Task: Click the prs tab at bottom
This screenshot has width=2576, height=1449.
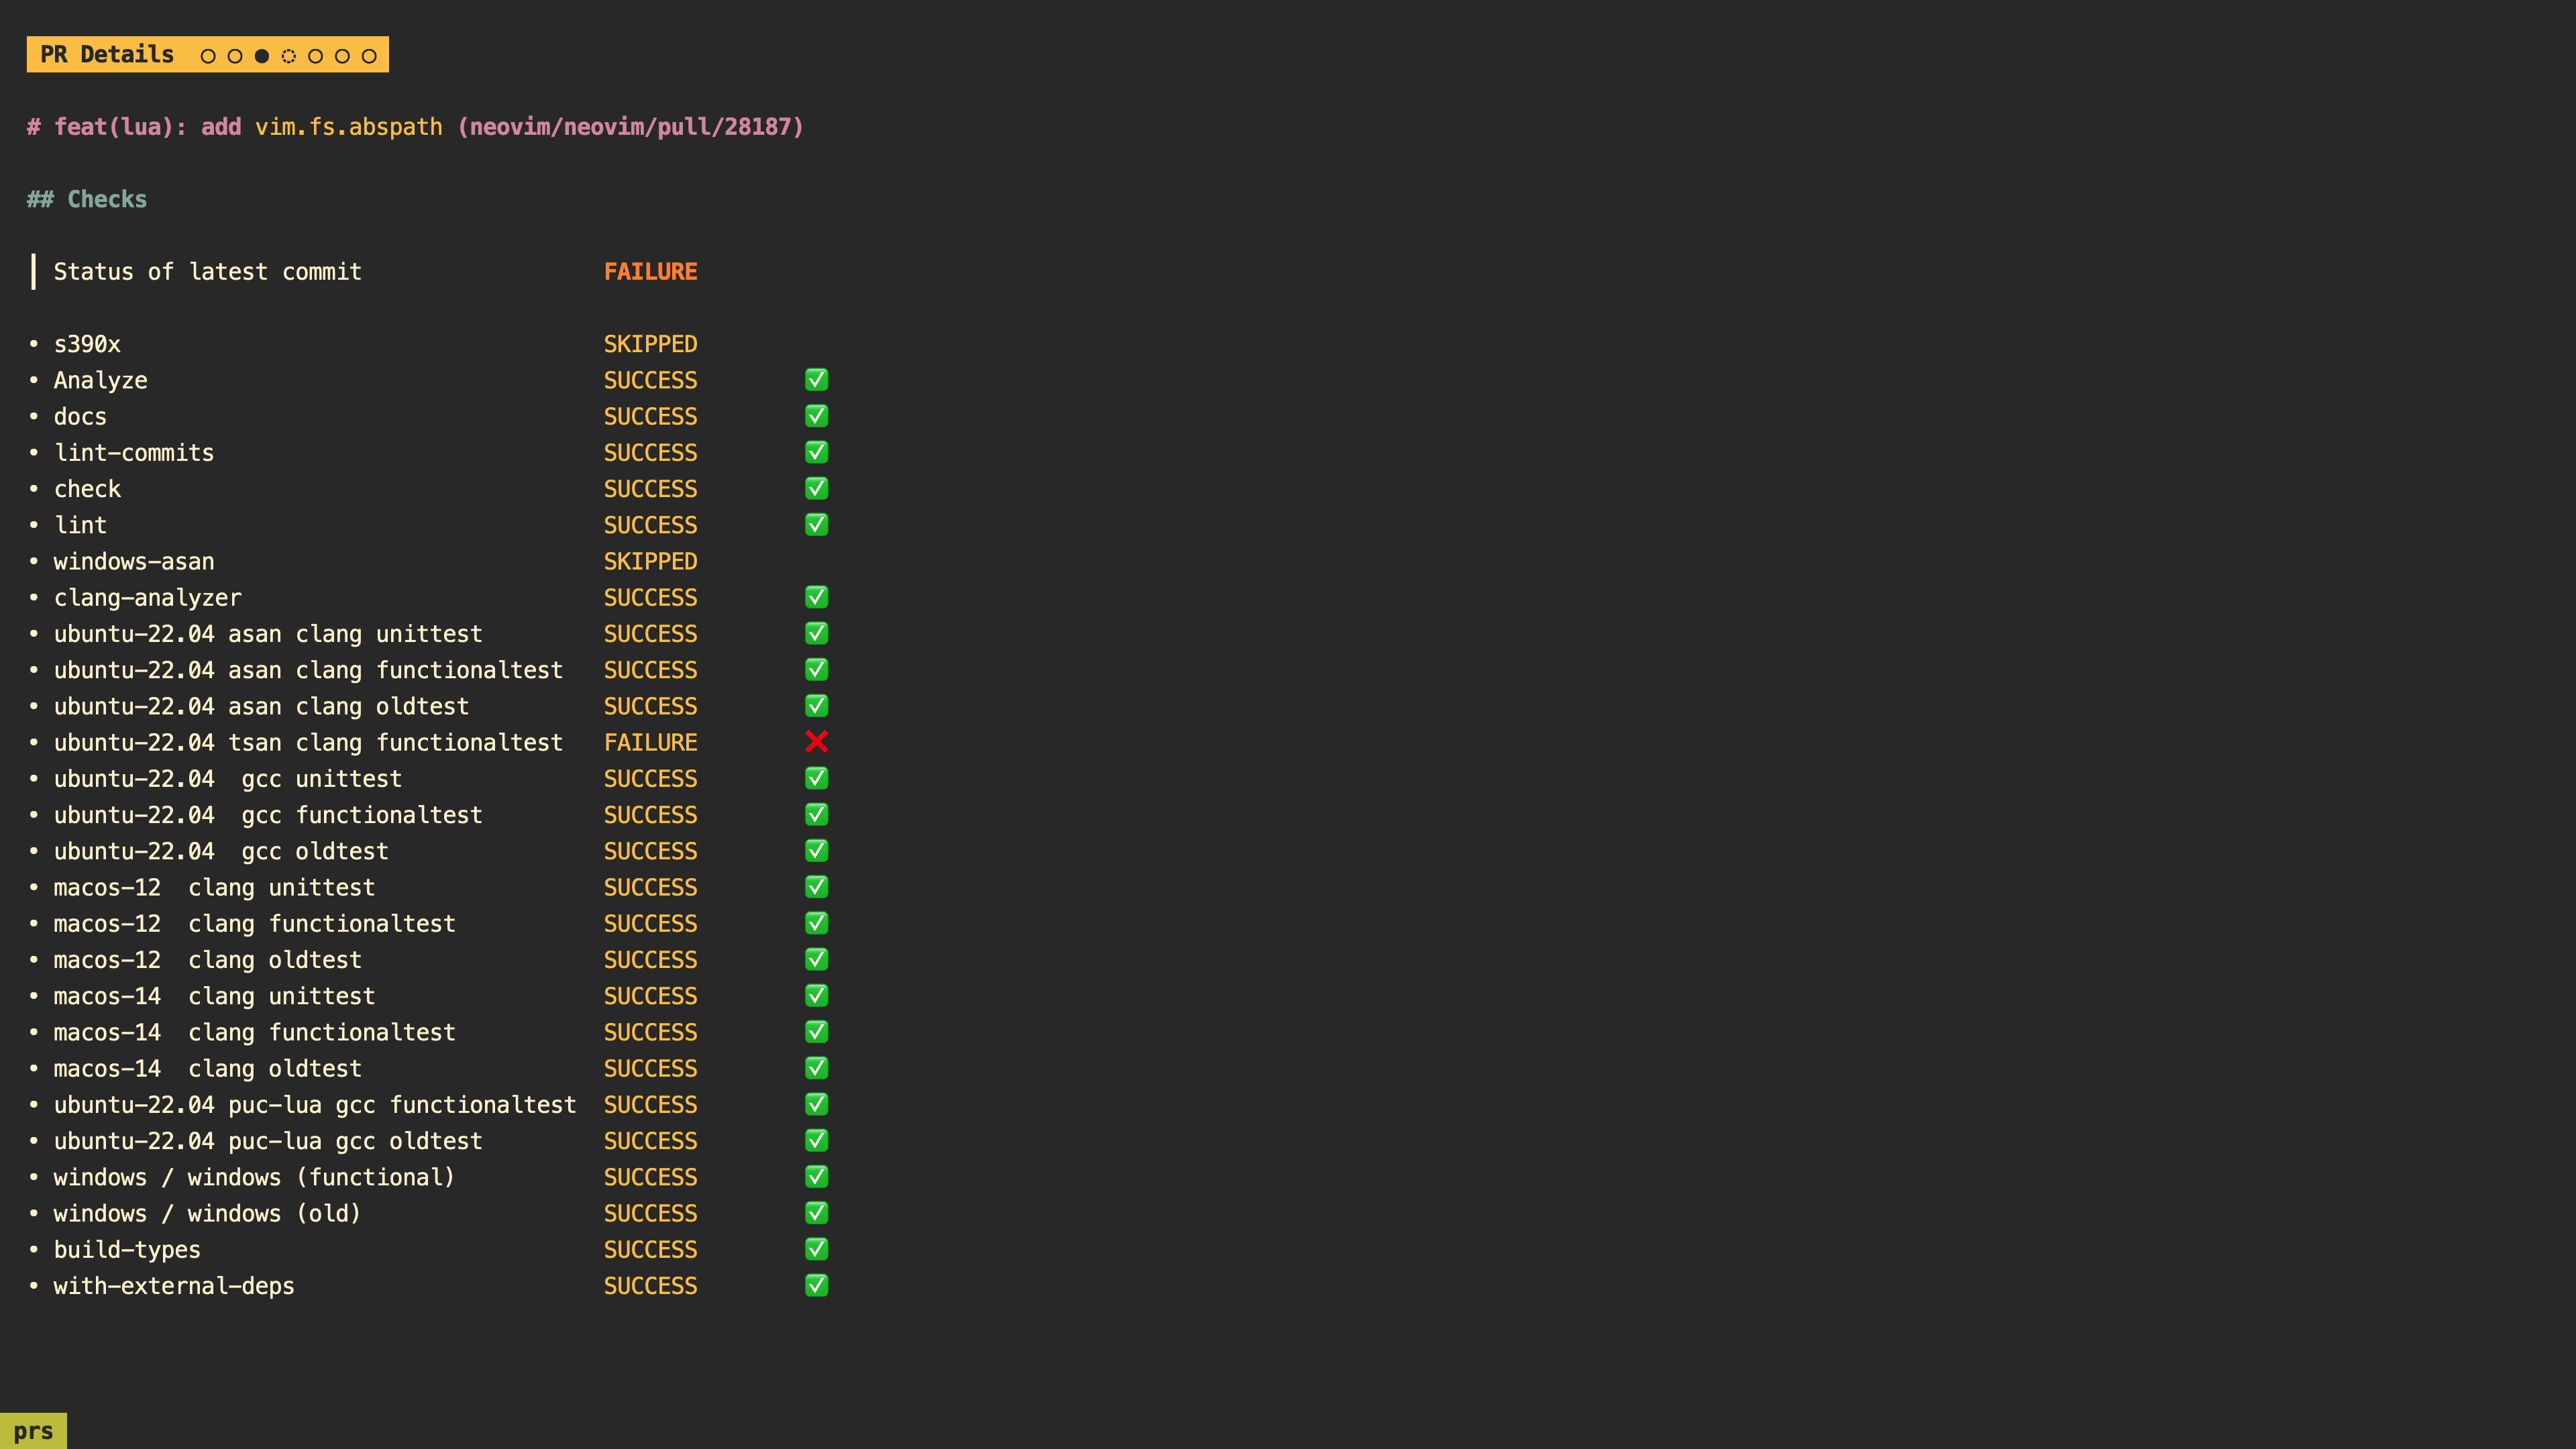Action: click(33, 1431)
